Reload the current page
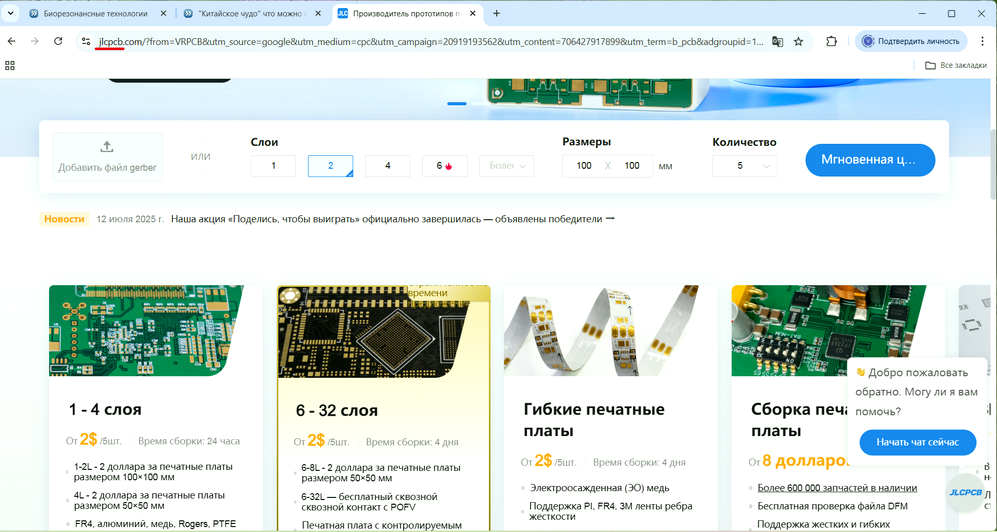The image size is (997, 532). tap(58, 41)
